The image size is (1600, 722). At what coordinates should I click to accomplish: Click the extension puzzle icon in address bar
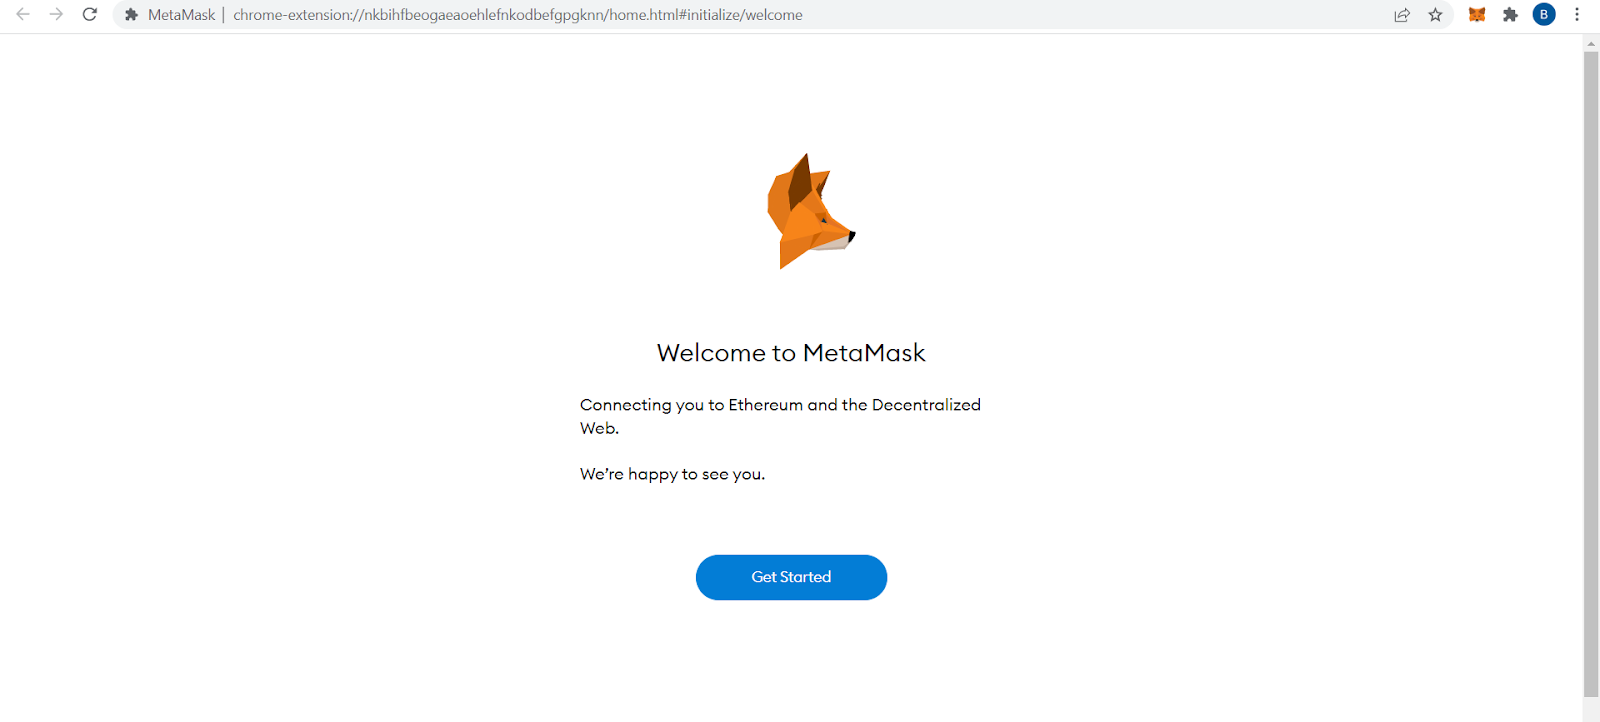click(131, 14)
